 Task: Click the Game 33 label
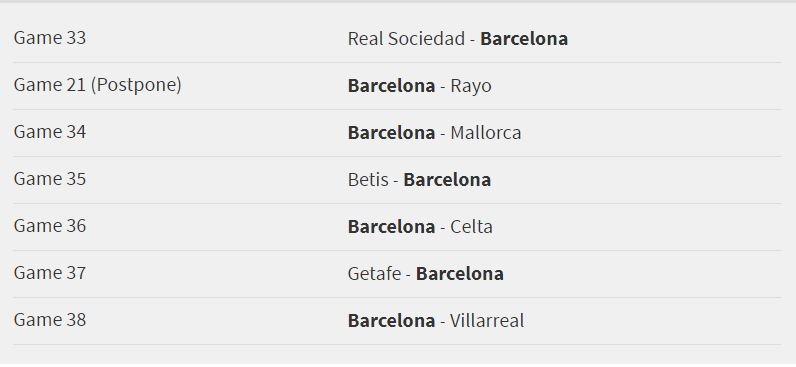50,39
